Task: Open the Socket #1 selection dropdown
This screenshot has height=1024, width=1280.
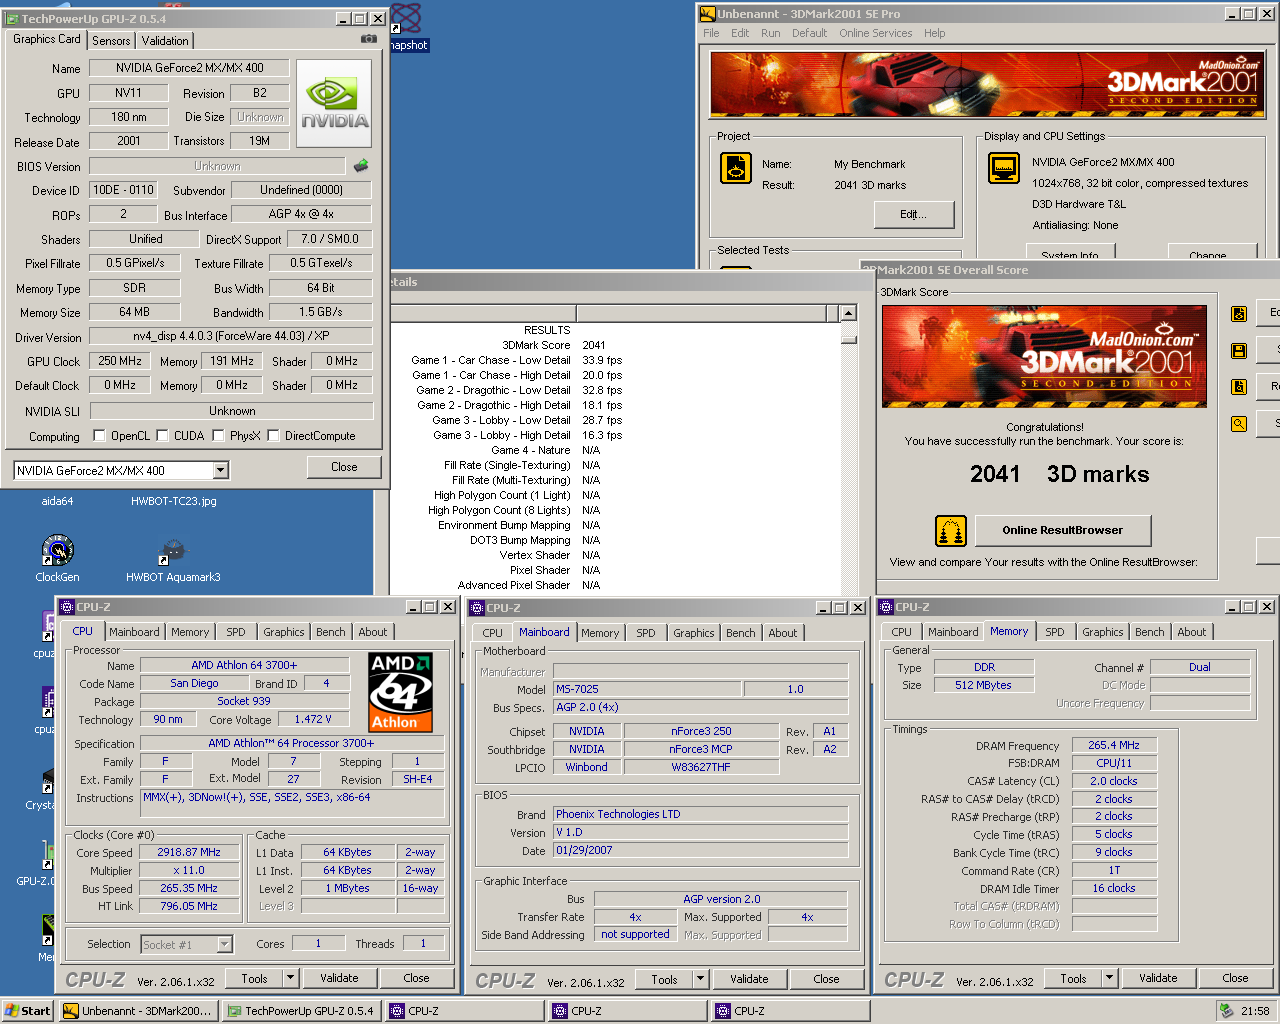Action: 224,944
